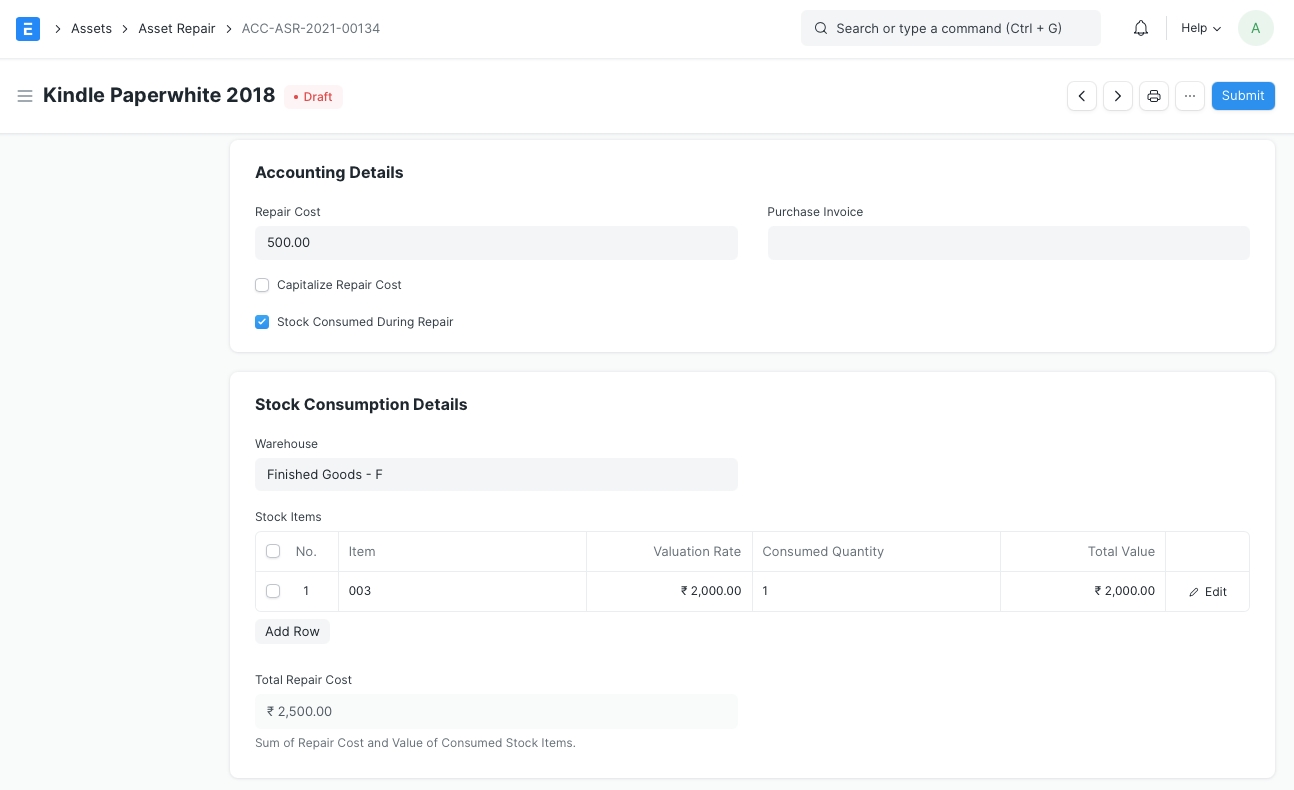Navigate to Assets breadcrumb
Viewport: 1294px width, 790px height.
point(91,29)
